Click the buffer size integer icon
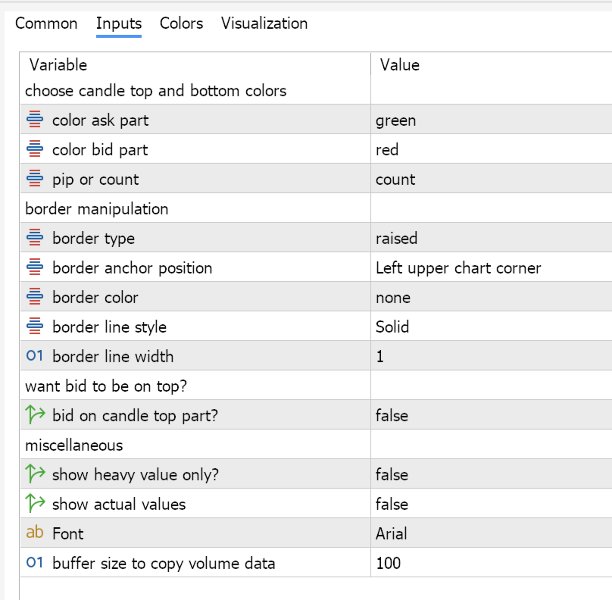 coord(34,563)
